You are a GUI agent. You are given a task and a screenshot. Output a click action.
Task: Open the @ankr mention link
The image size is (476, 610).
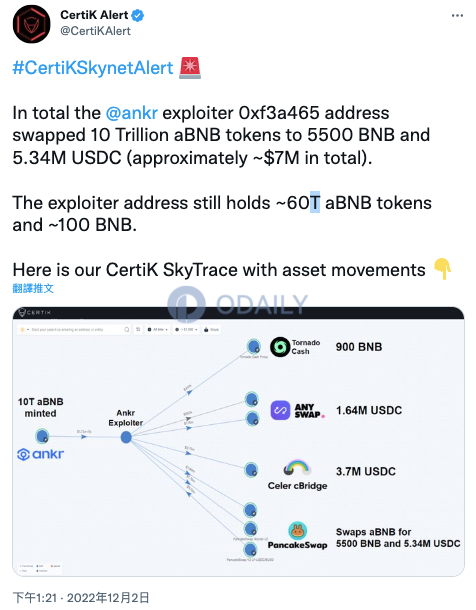point(131,113)
